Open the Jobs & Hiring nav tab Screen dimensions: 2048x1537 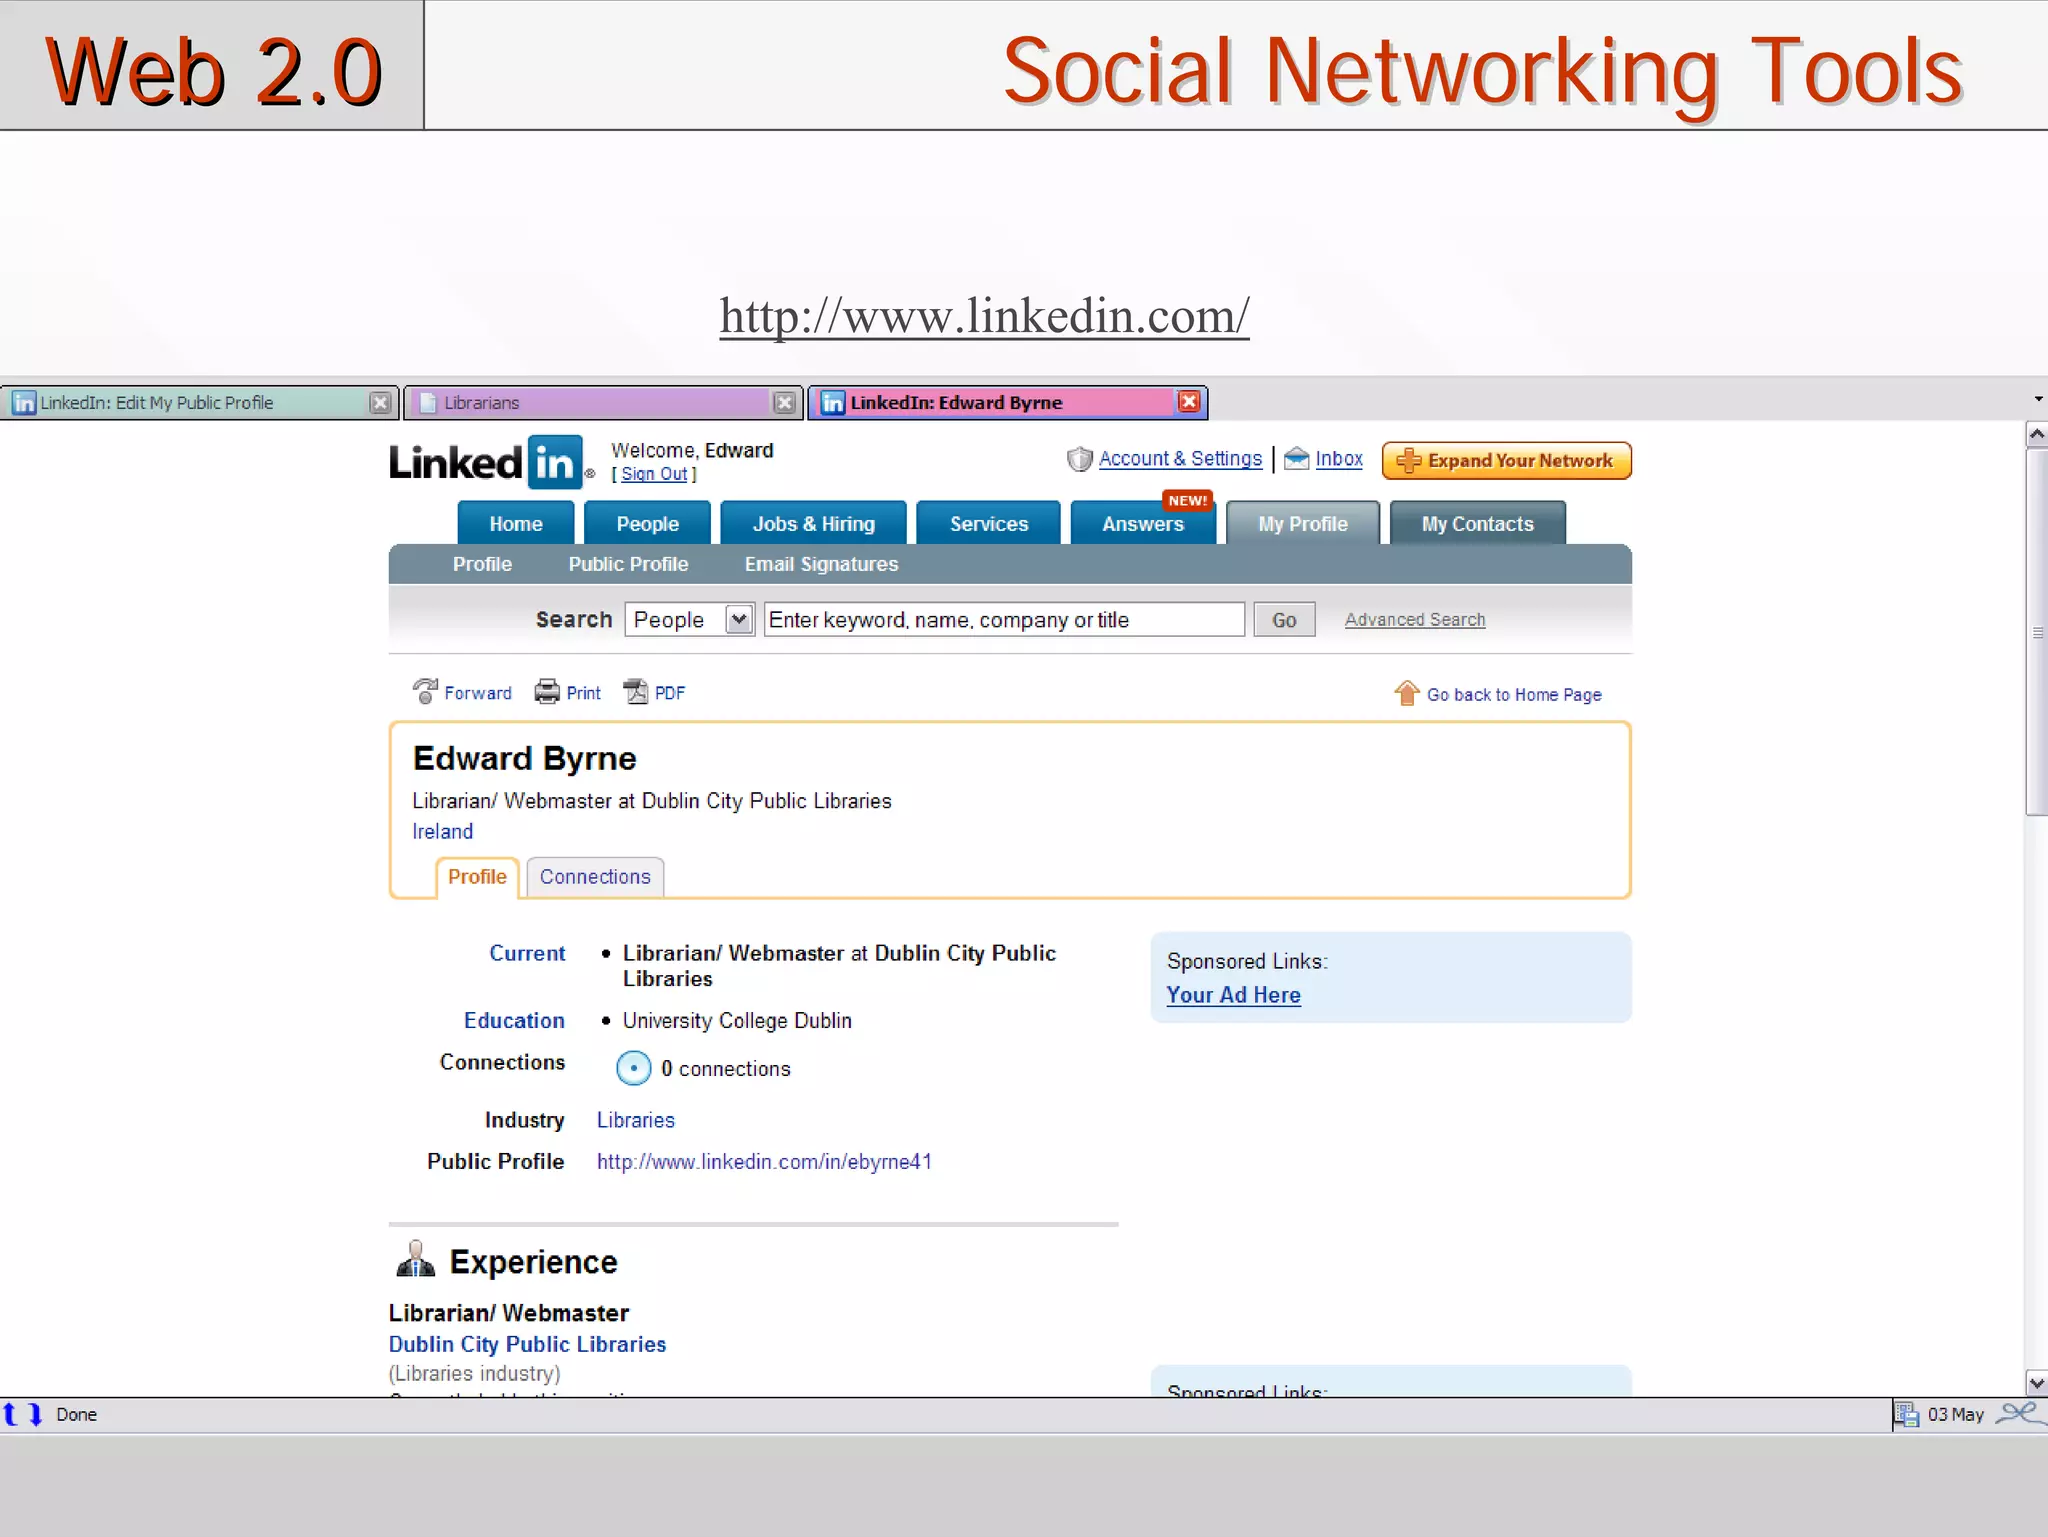pos(813,524)
